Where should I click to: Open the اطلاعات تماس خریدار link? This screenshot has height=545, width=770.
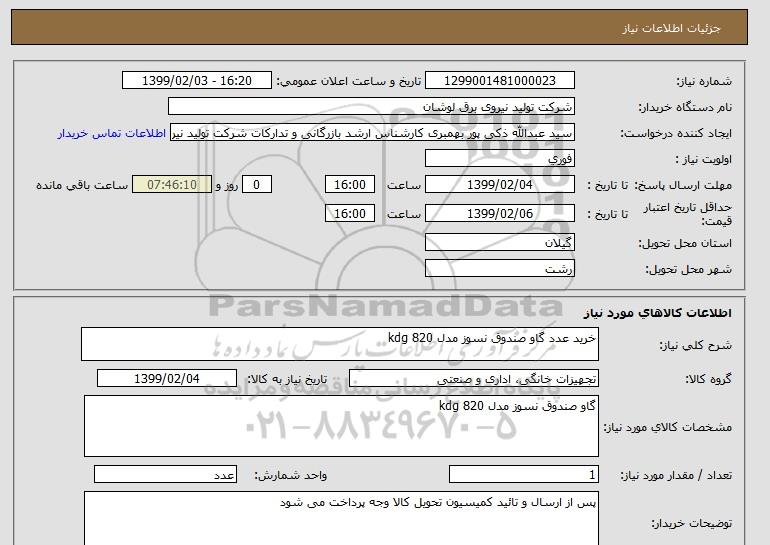111,134
